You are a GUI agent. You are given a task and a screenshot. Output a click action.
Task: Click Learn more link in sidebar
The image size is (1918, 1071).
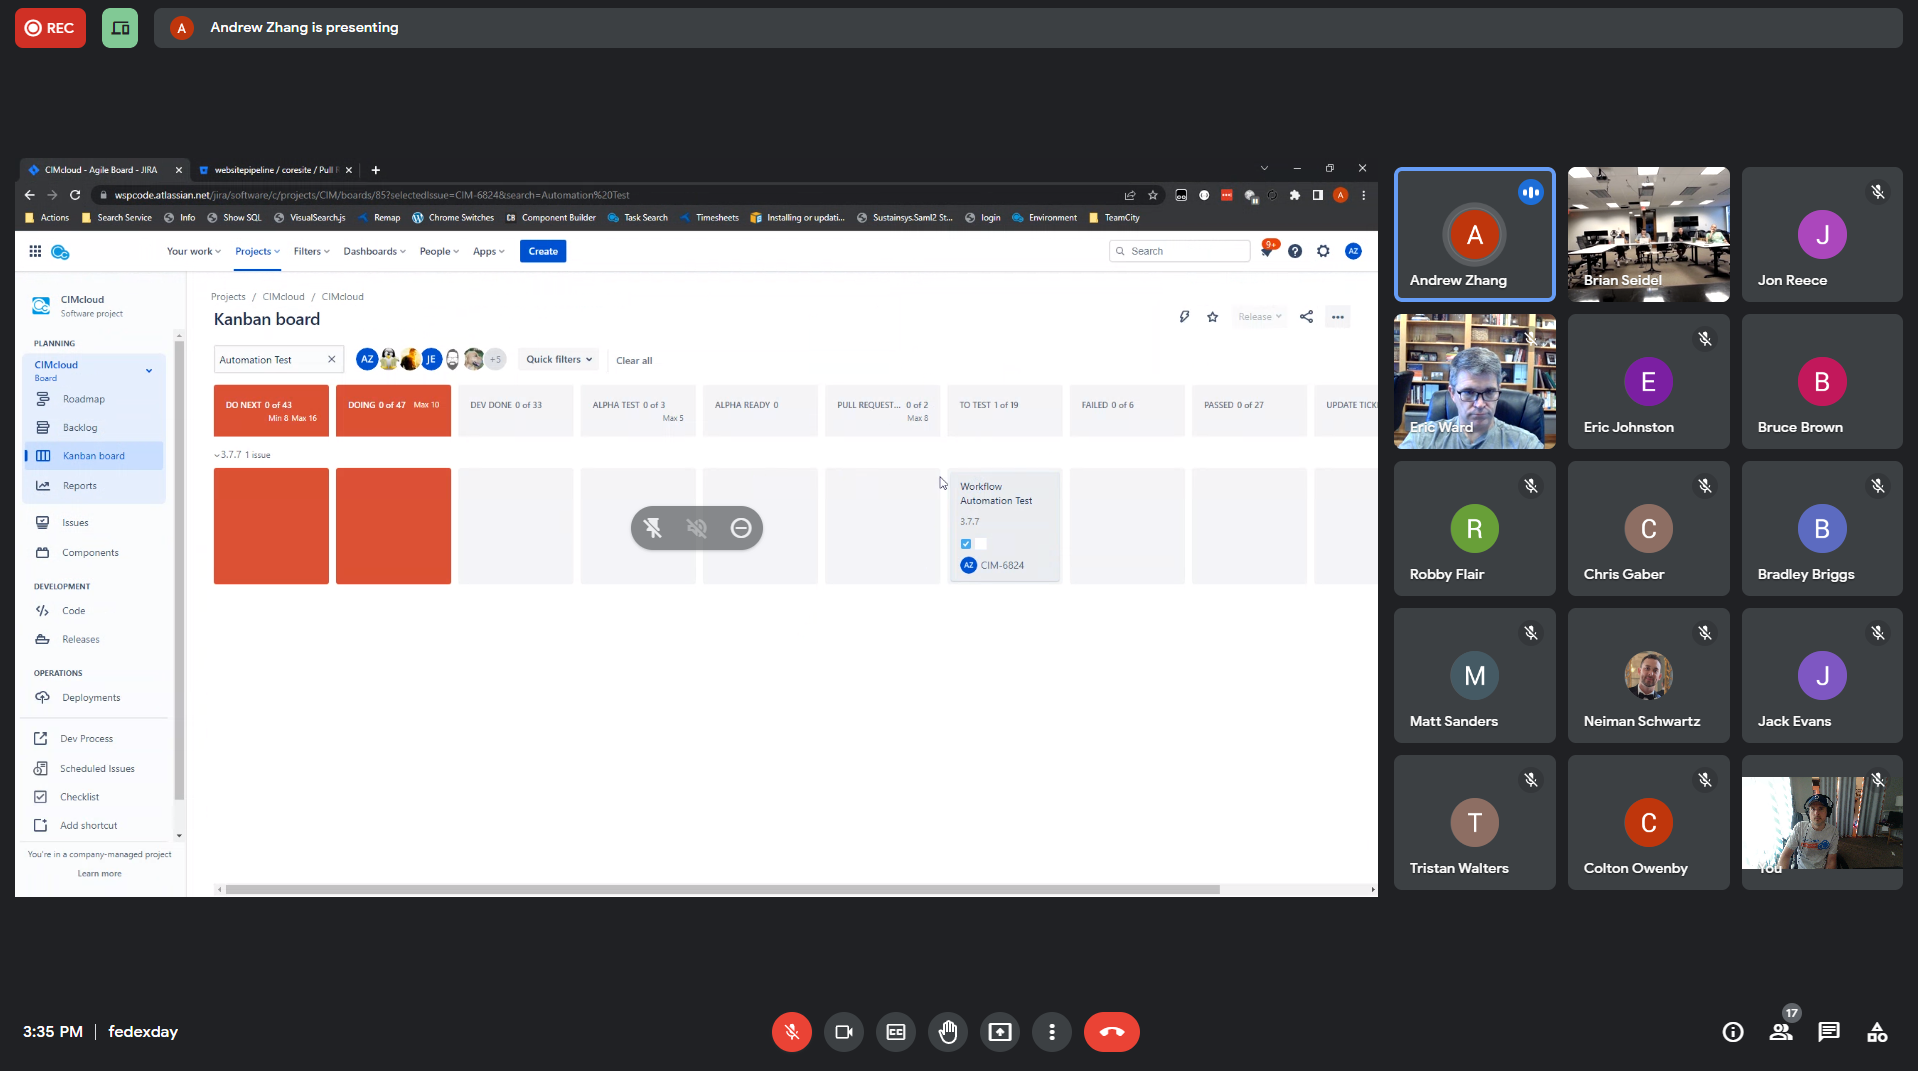click(99, 874)
